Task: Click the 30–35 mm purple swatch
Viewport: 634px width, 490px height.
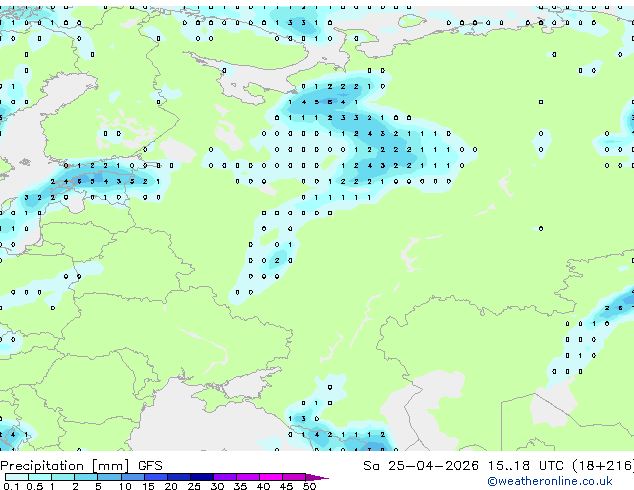Action: pos(225,477)
